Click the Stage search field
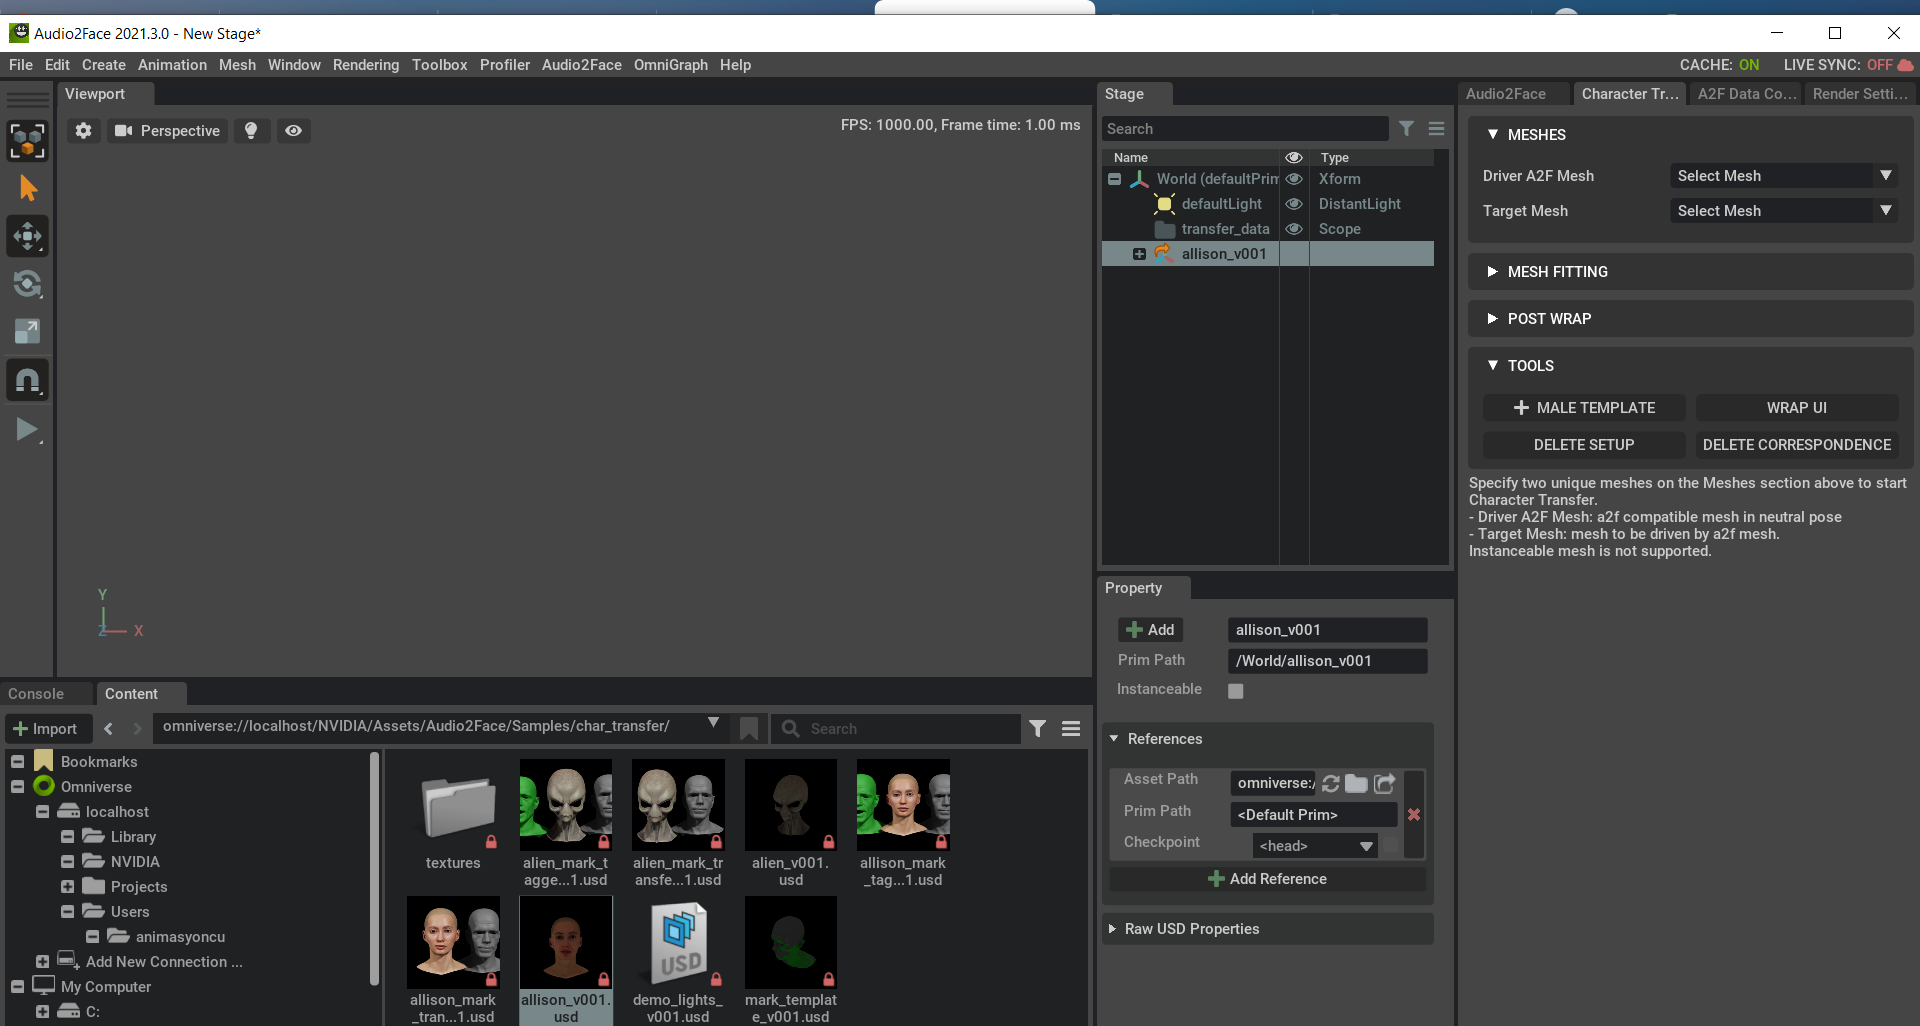Screen dimensions: 1920x1026 coord(1245,129)
